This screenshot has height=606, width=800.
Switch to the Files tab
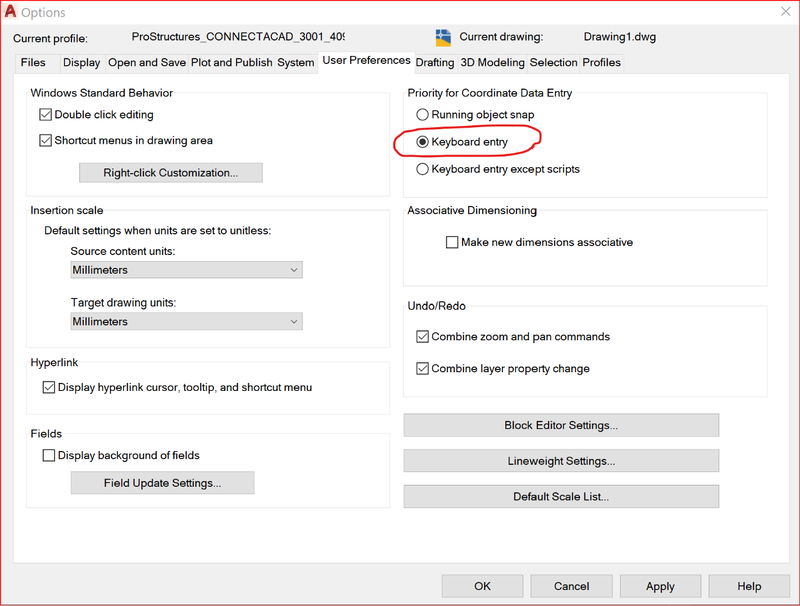(33, 63)
